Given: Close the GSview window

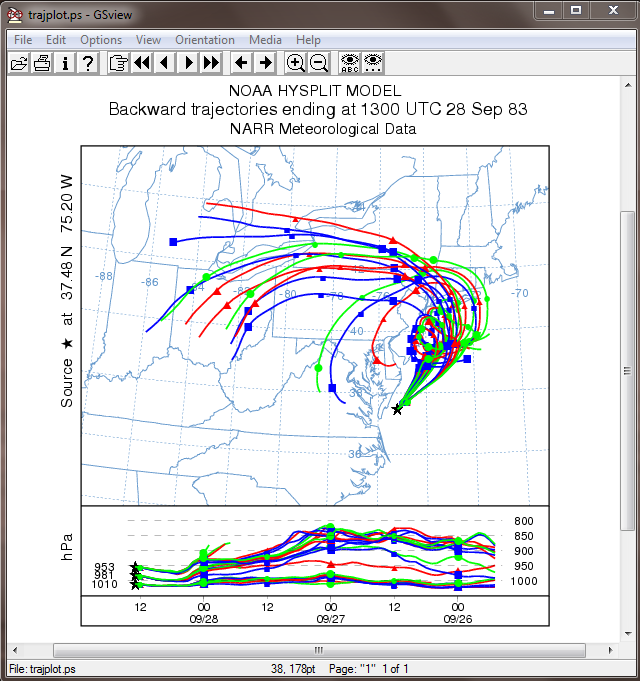Looking at the screenshot, I should click(x=613, y=11).
